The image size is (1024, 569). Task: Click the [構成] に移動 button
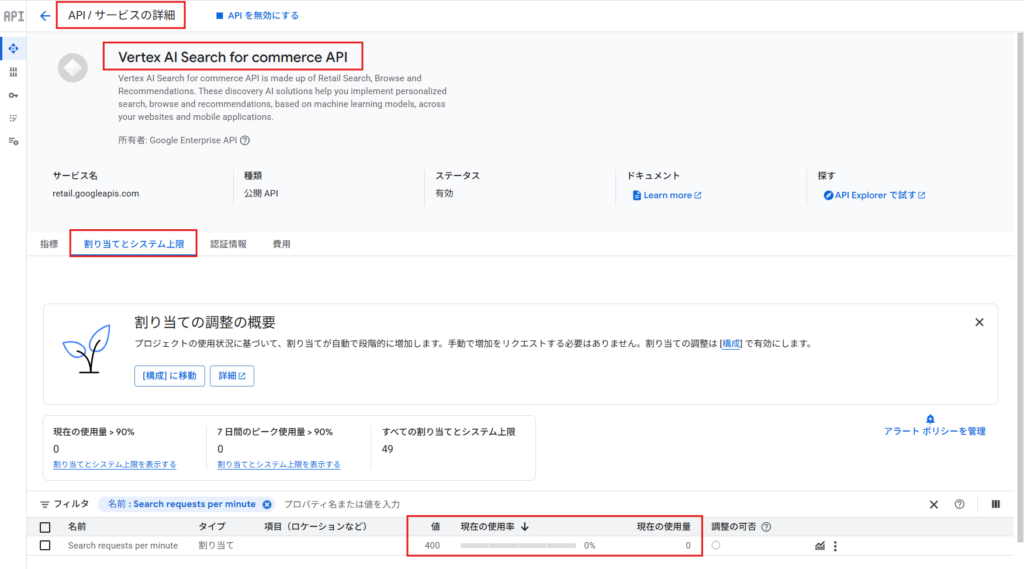170,376
